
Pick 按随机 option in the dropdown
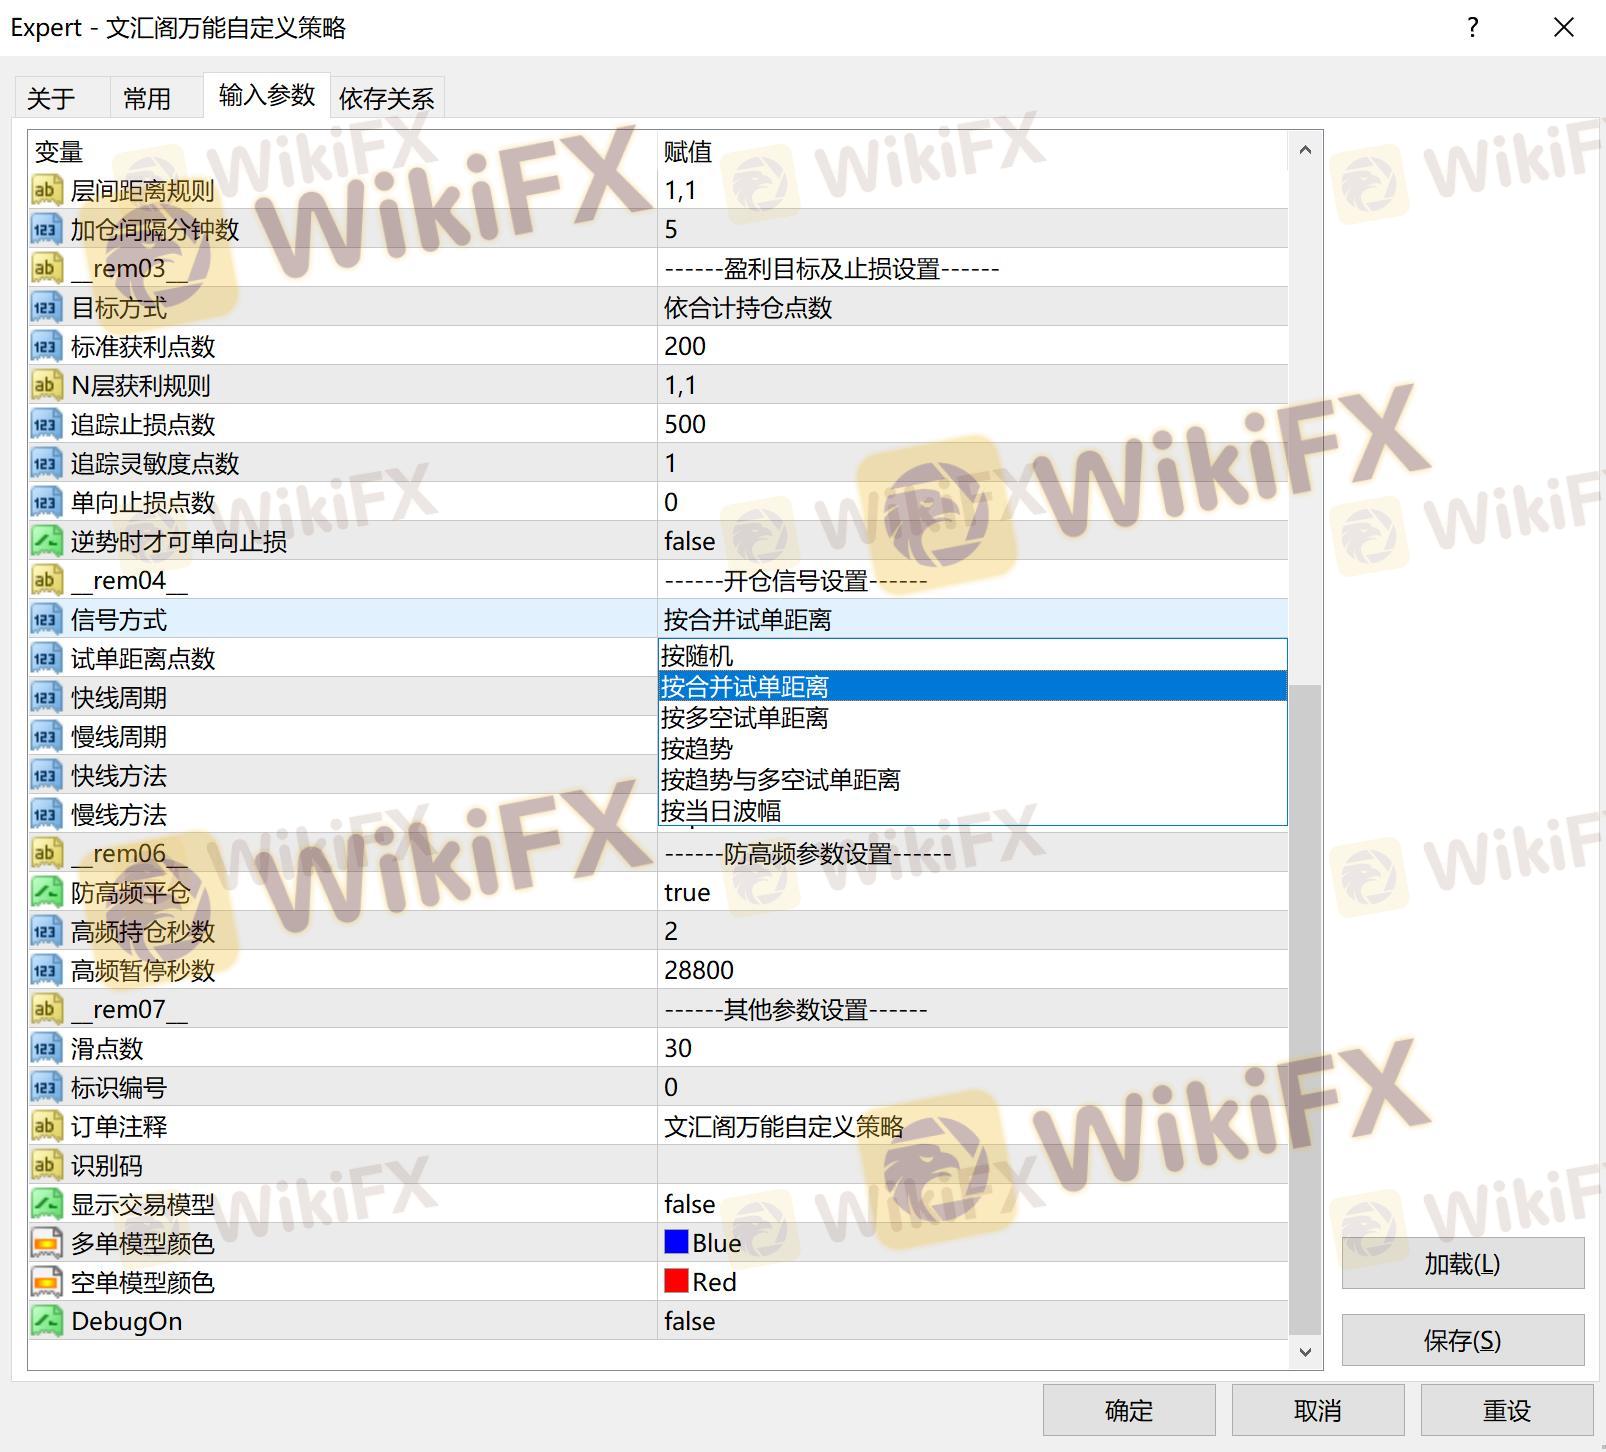click(697, 656)
